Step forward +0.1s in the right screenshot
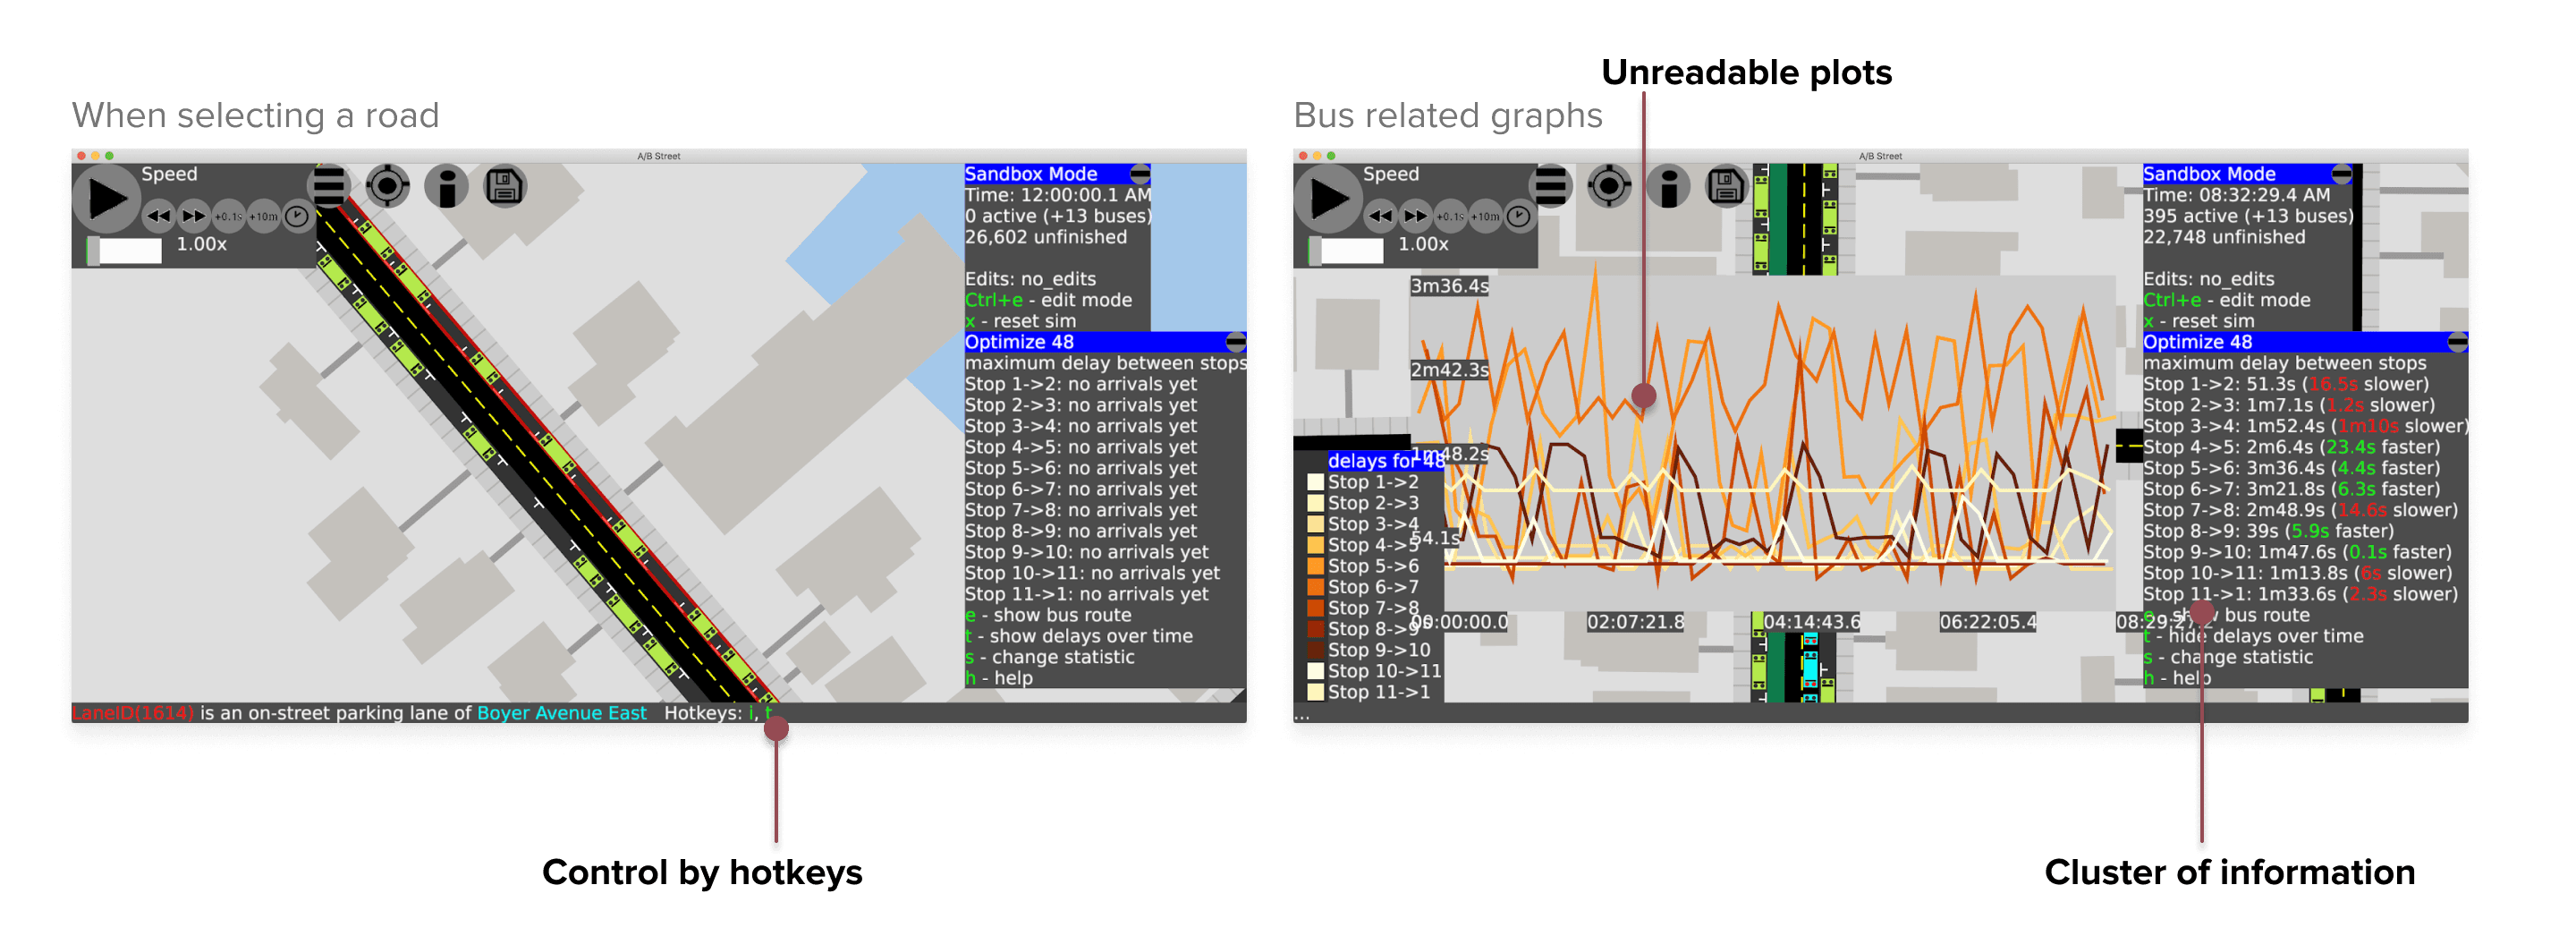2576x936 pixels. click(1450, 215)
